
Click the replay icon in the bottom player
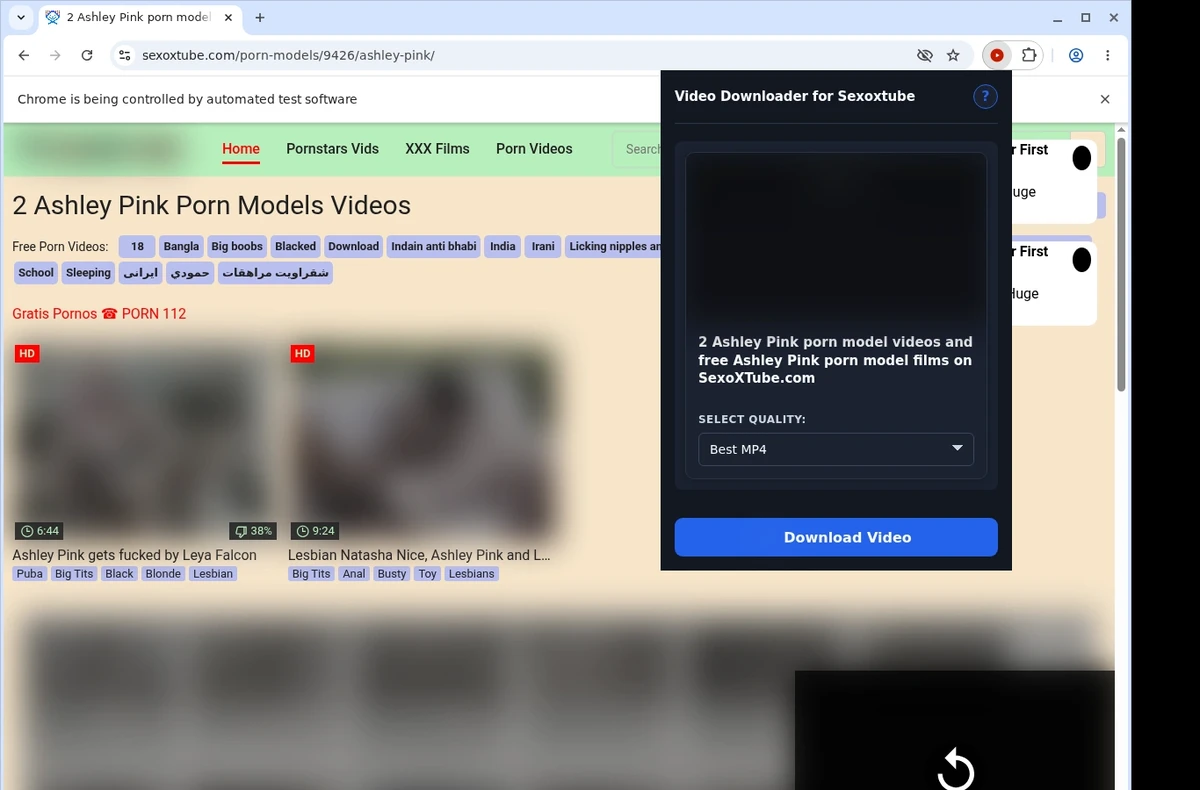pyautogui.click(x=956, y=769)
